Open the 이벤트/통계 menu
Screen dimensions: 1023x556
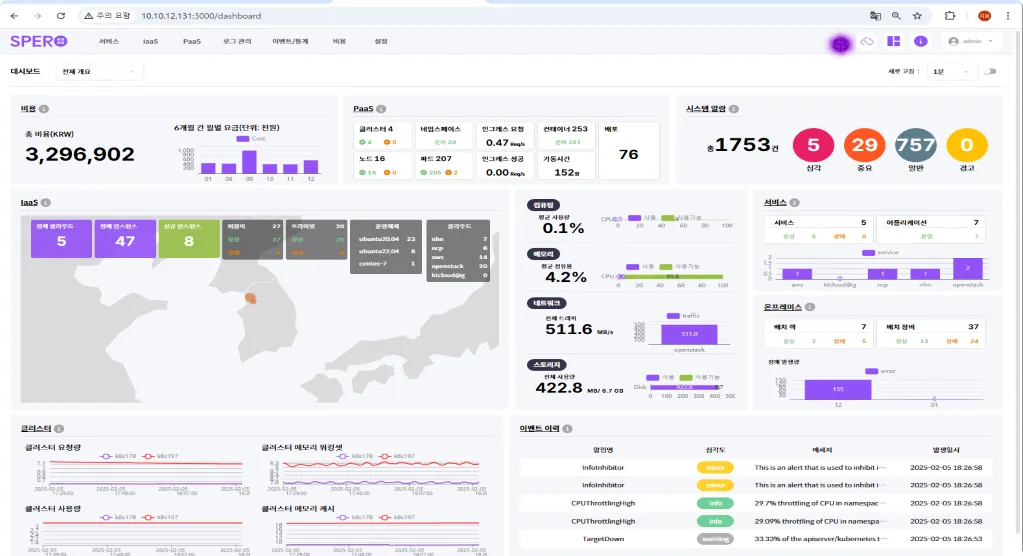pos(290,41)
